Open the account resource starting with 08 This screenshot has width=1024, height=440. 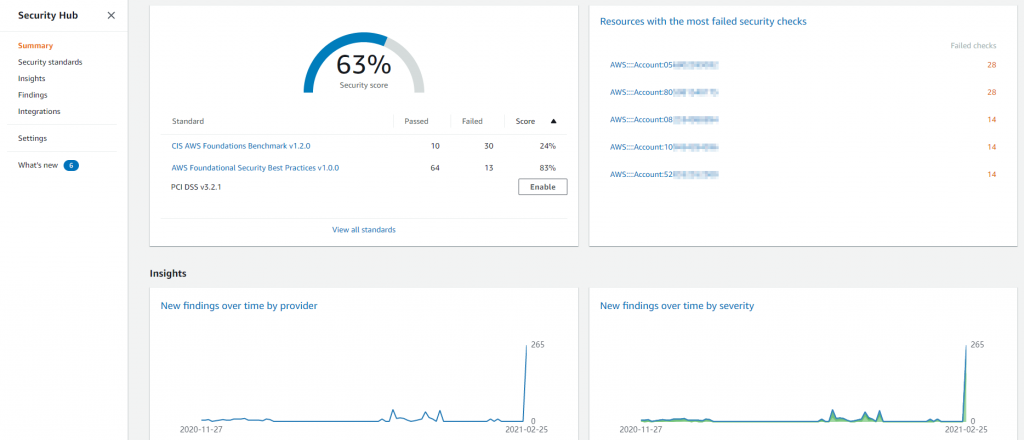coord(664,119)
